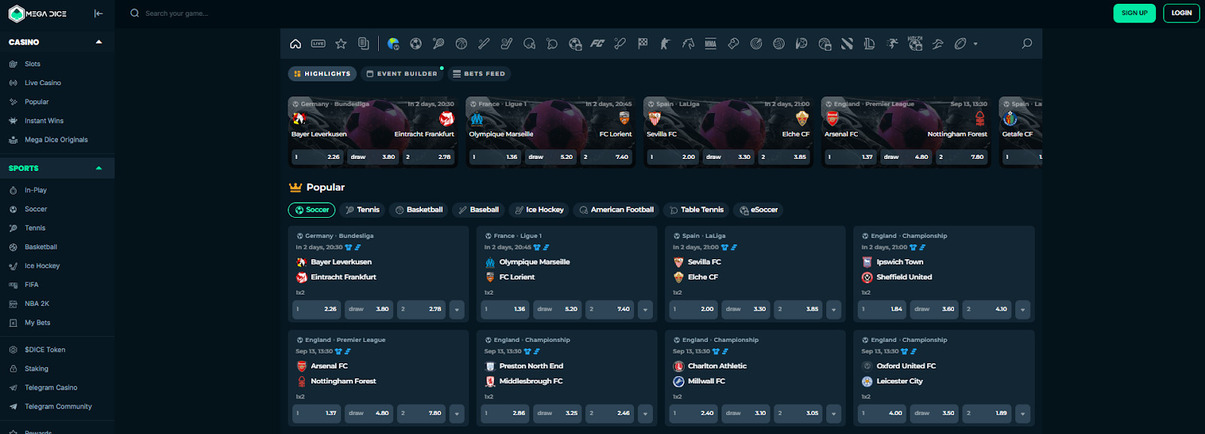Expand more markets for Ipswich Town match card
The height and width of the screenshot is (434, 1205).
coord(1023,310)
